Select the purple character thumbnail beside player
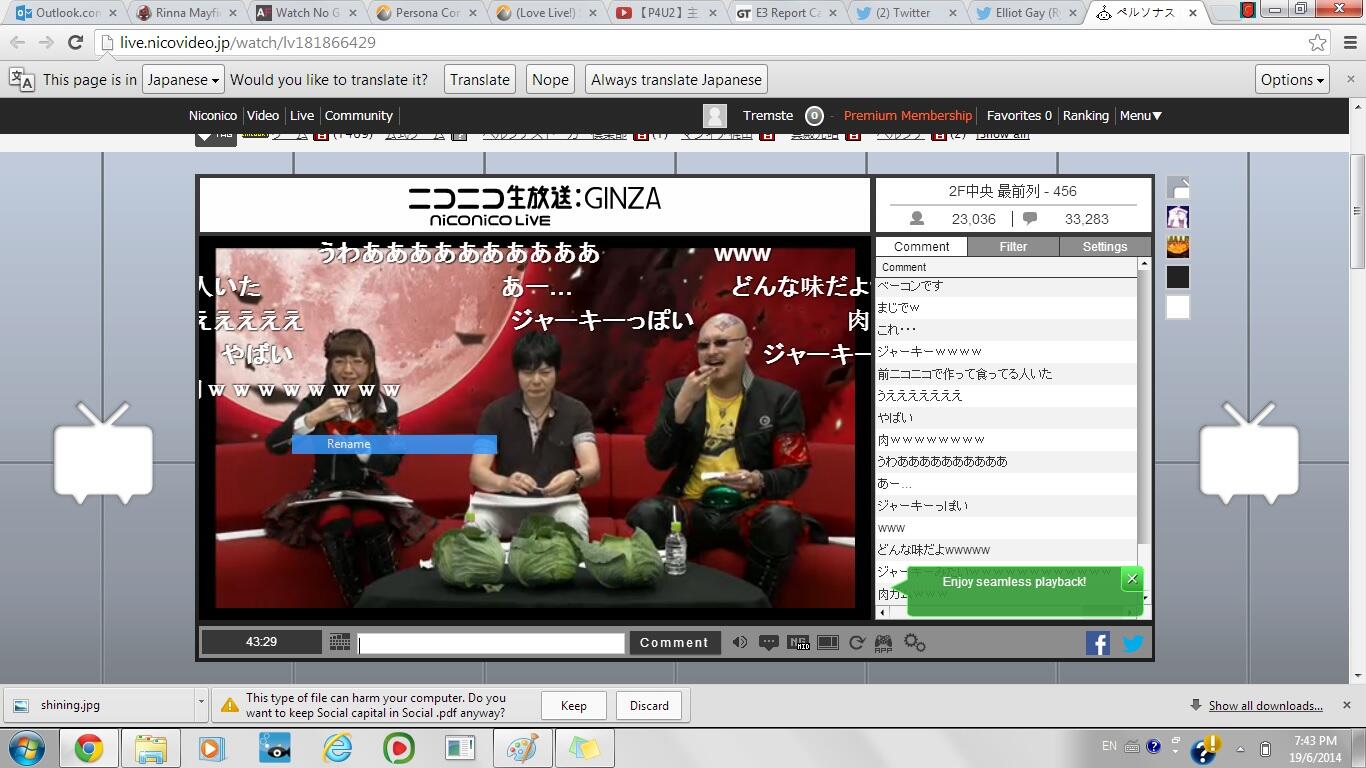 tap(1178, 217)
